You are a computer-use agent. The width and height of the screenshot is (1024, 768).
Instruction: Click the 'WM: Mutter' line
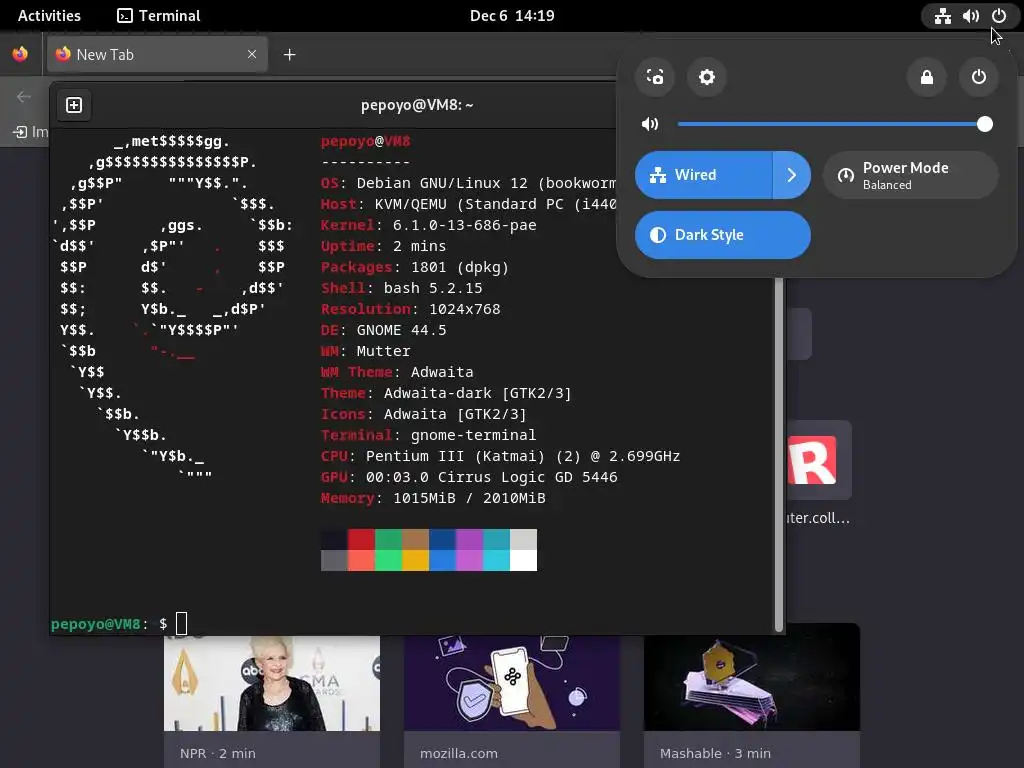(366, 351)
